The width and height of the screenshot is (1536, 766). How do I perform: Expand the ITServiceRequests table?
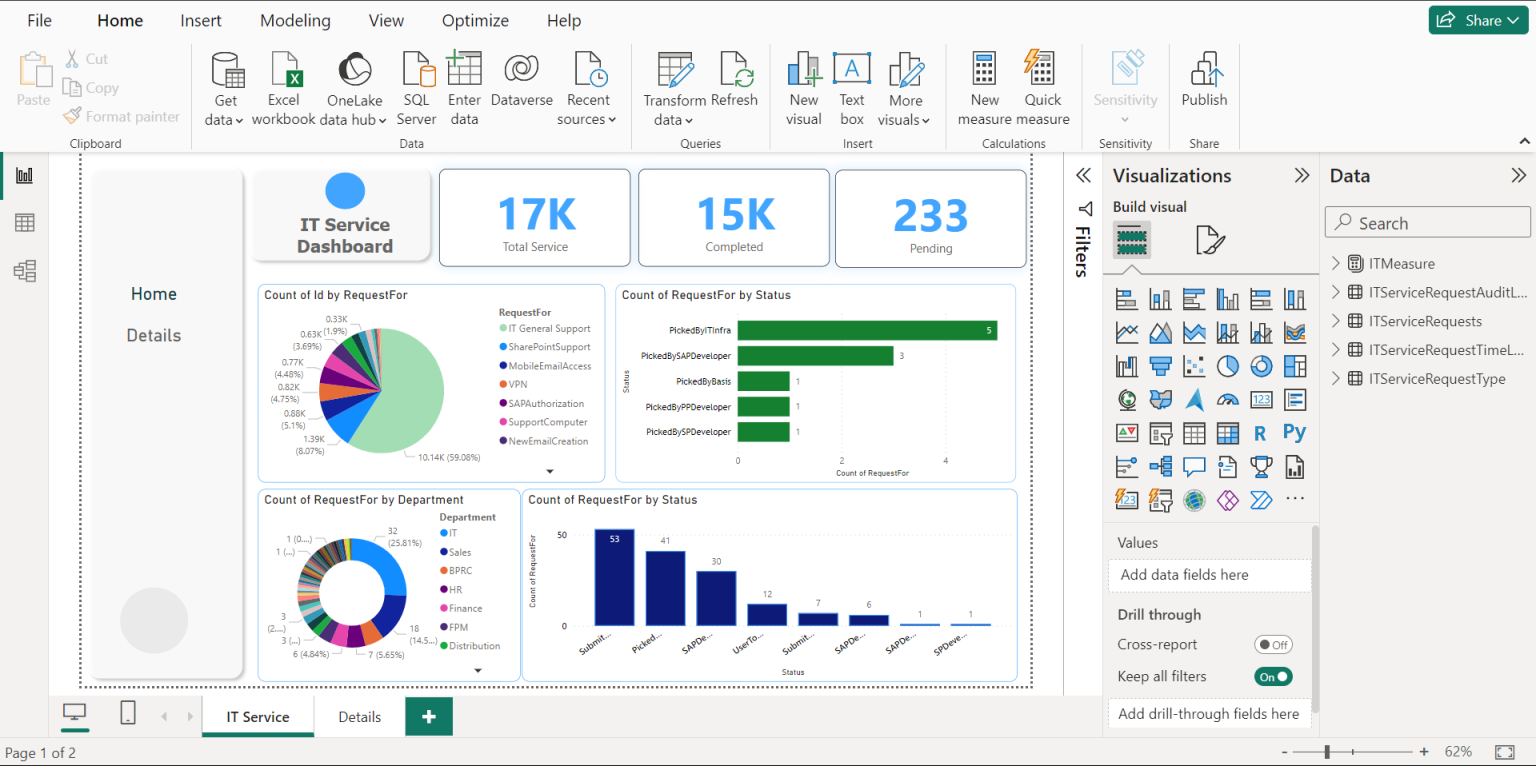(x=1334, y=320)
